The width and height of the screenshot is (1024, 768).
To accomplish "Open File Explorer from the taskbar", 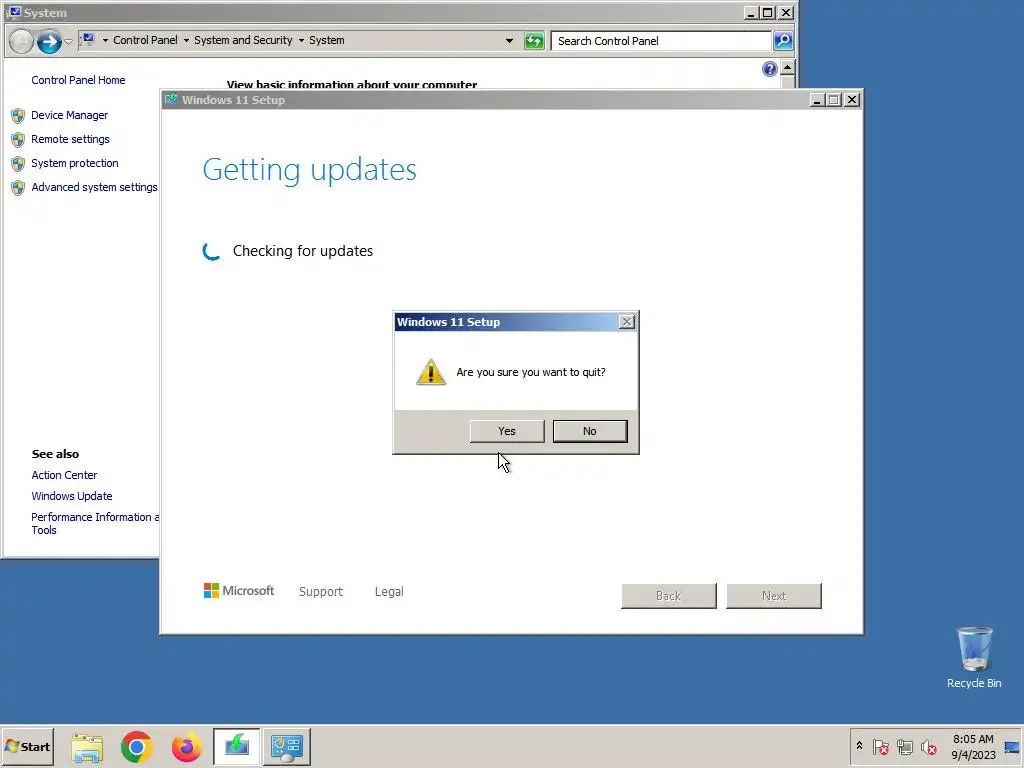I will click(87, 747).
